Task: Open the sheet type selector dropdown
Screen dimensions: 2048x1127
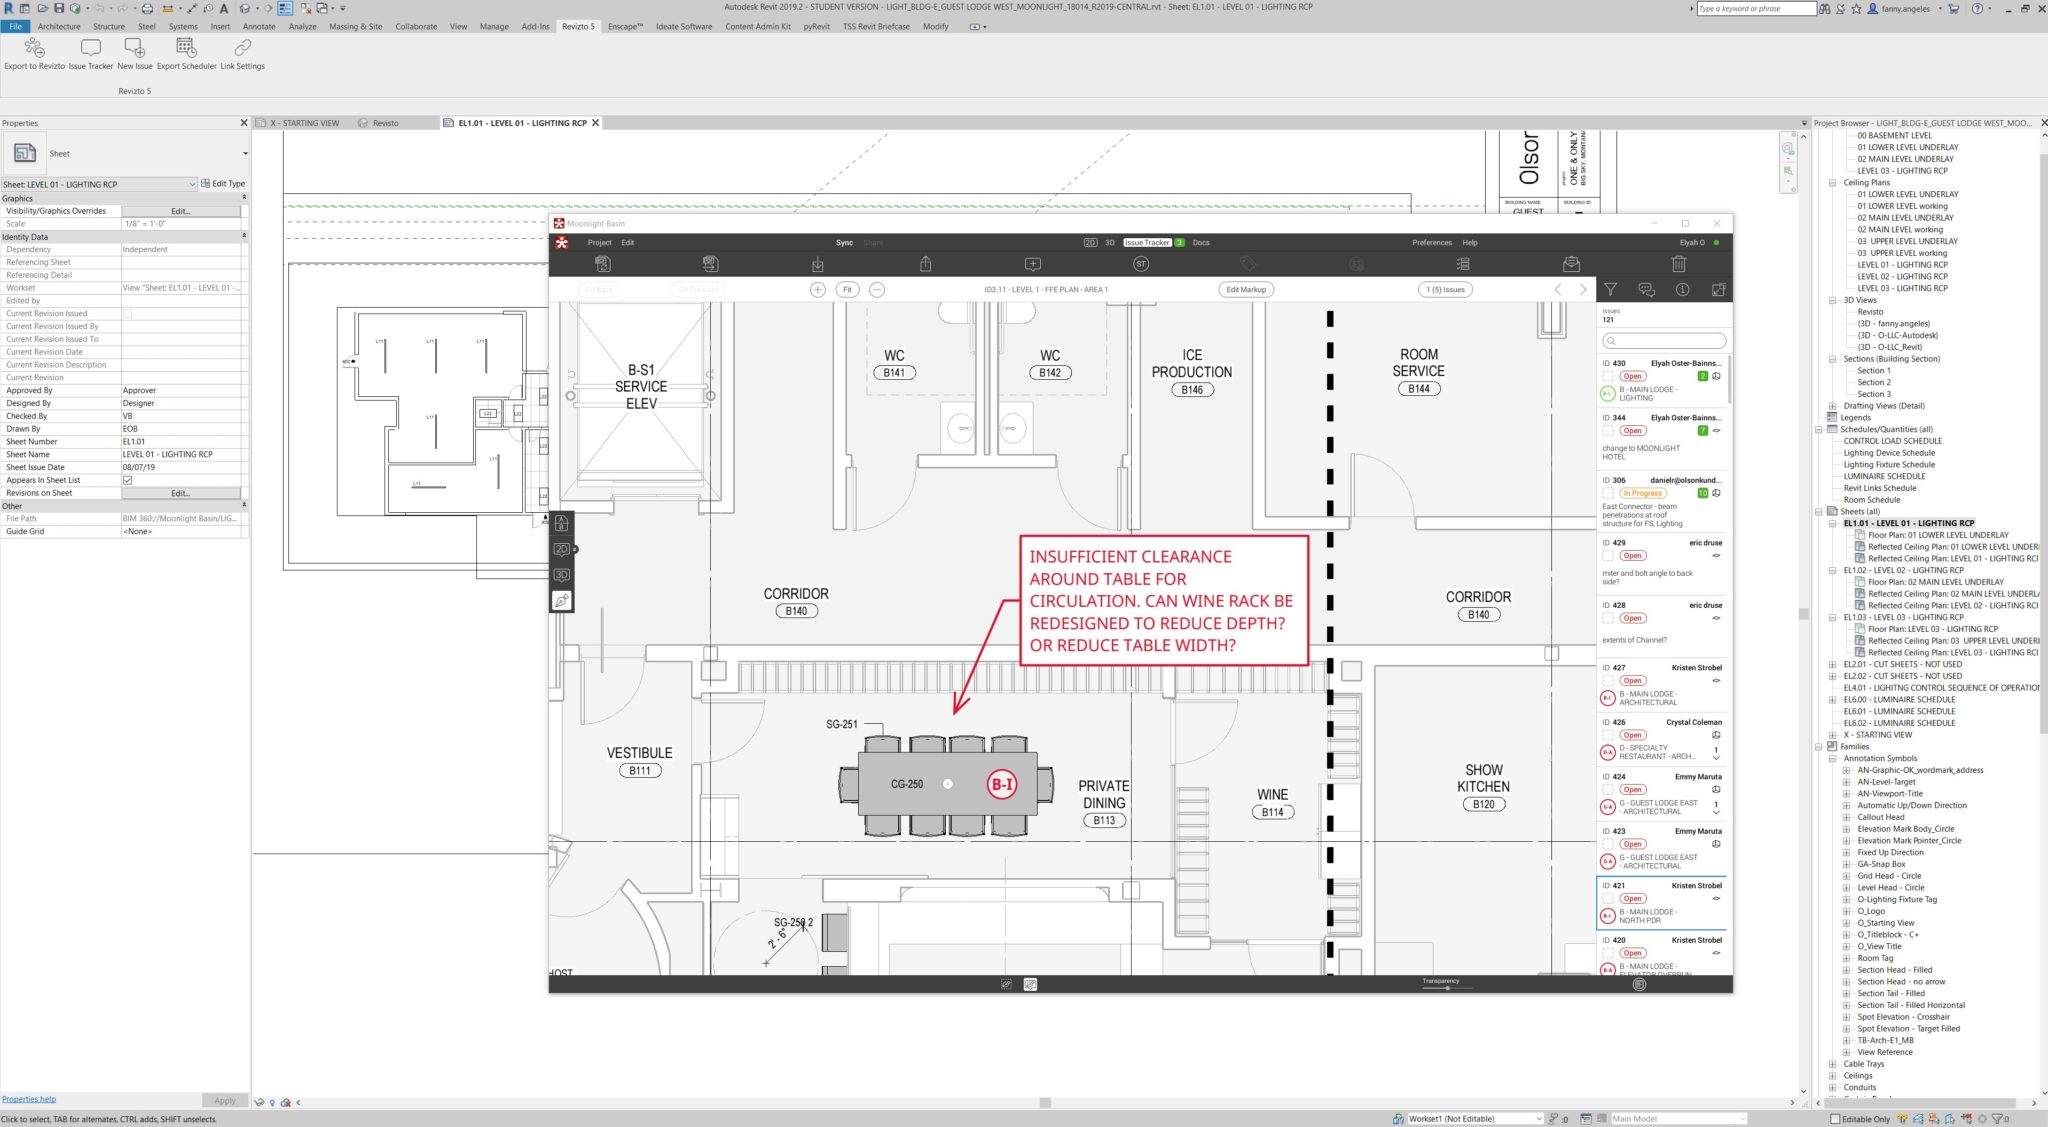Action: pos(245,154)
